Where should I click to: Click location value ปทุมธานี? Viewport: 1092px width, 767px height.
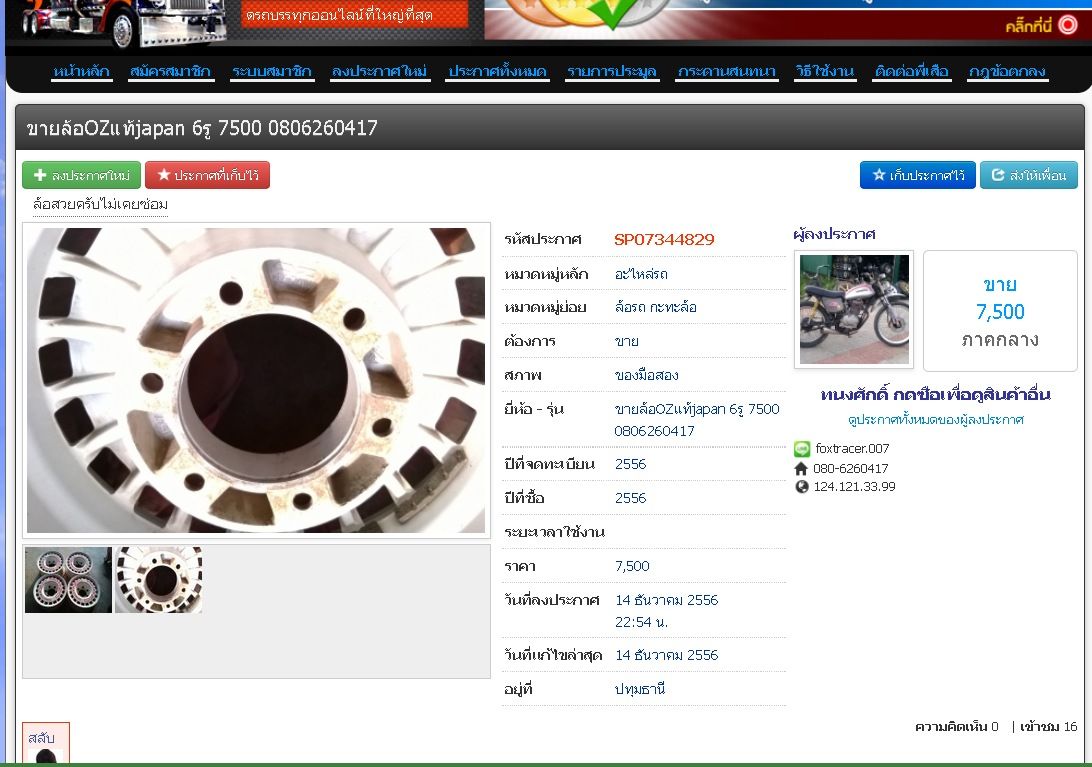pyautogui.click(x=639, y=689)
